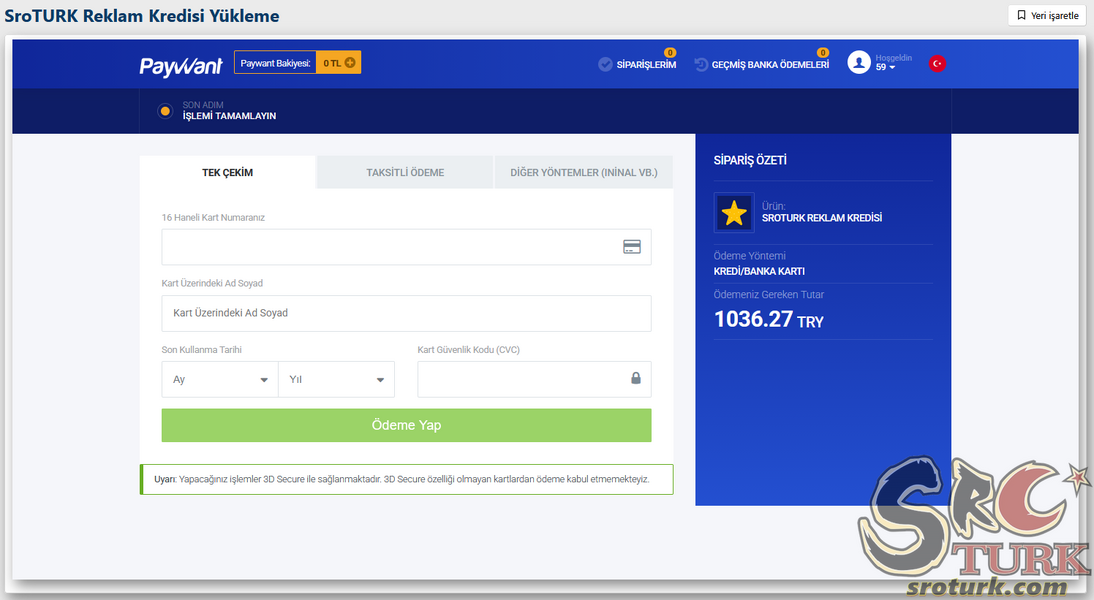Click the bookmark icon next to Yeri işaretle
Screen dimensions: 1094x600
[x=1021, y=15]
